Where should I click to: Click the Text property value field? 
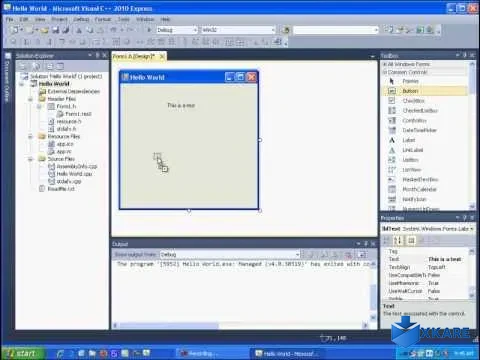point(448,259)
